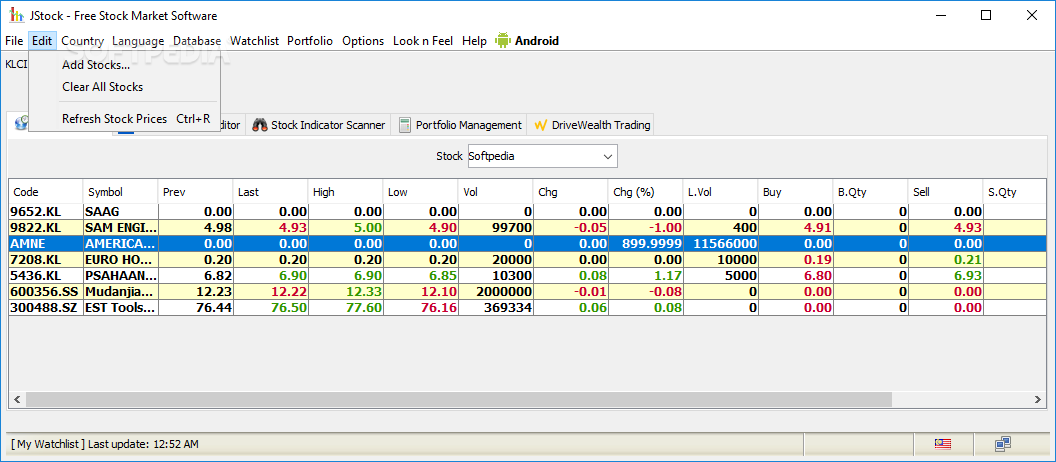1056x462 pixels.
Task: Expand the Stock combo box arrow
Action: 608,156
